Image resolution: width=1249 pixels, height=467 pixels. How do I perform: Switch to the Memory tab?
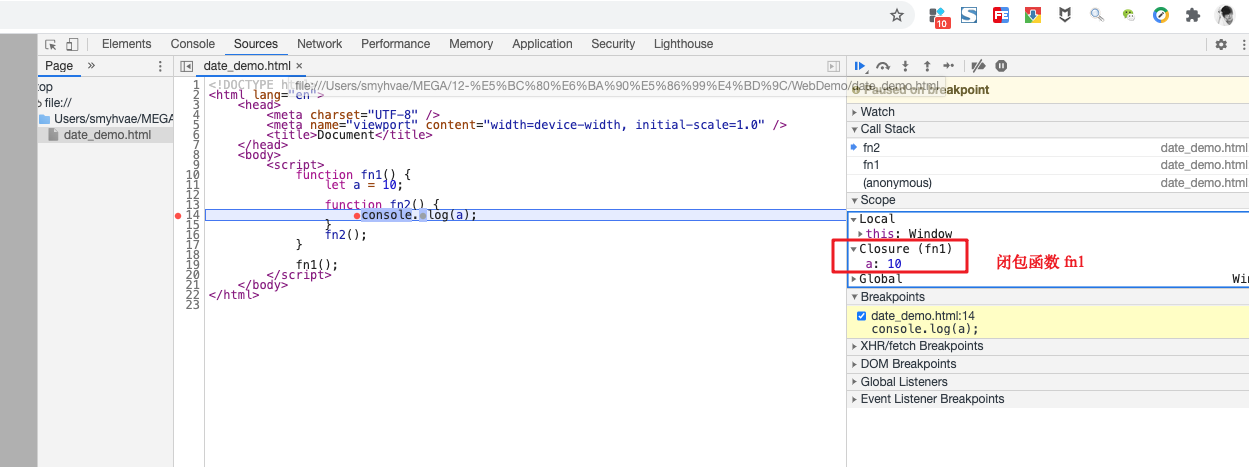tap(471, 44)
